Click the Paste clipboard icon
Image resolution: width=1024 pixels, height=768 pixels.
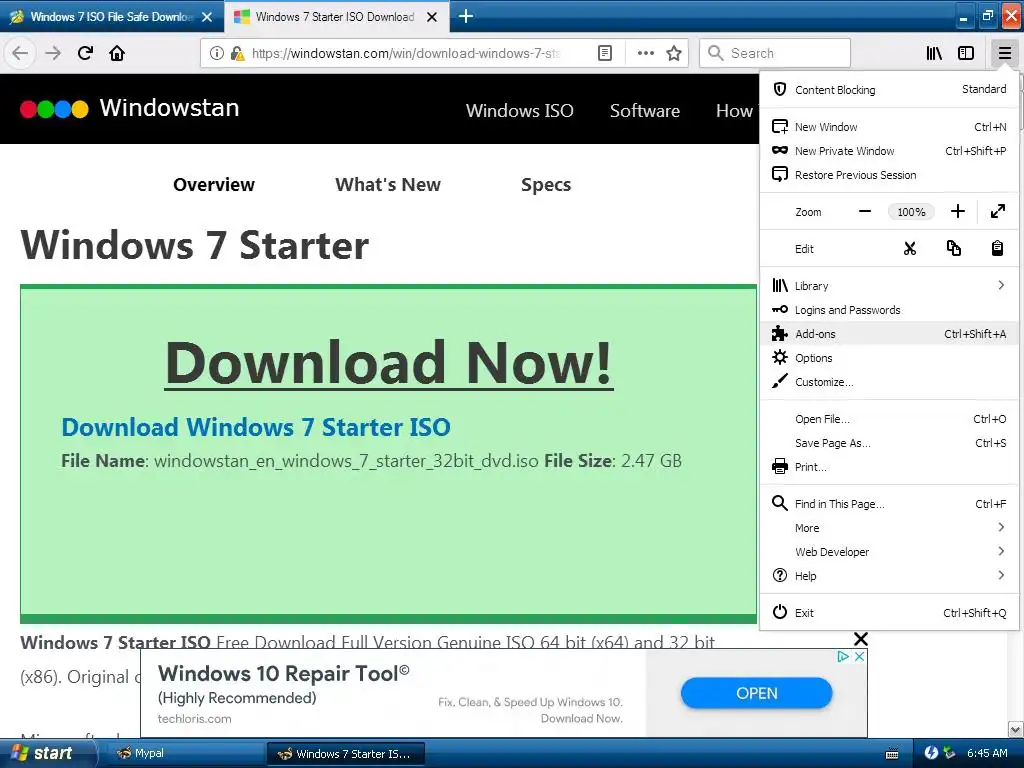pos(997,248)
